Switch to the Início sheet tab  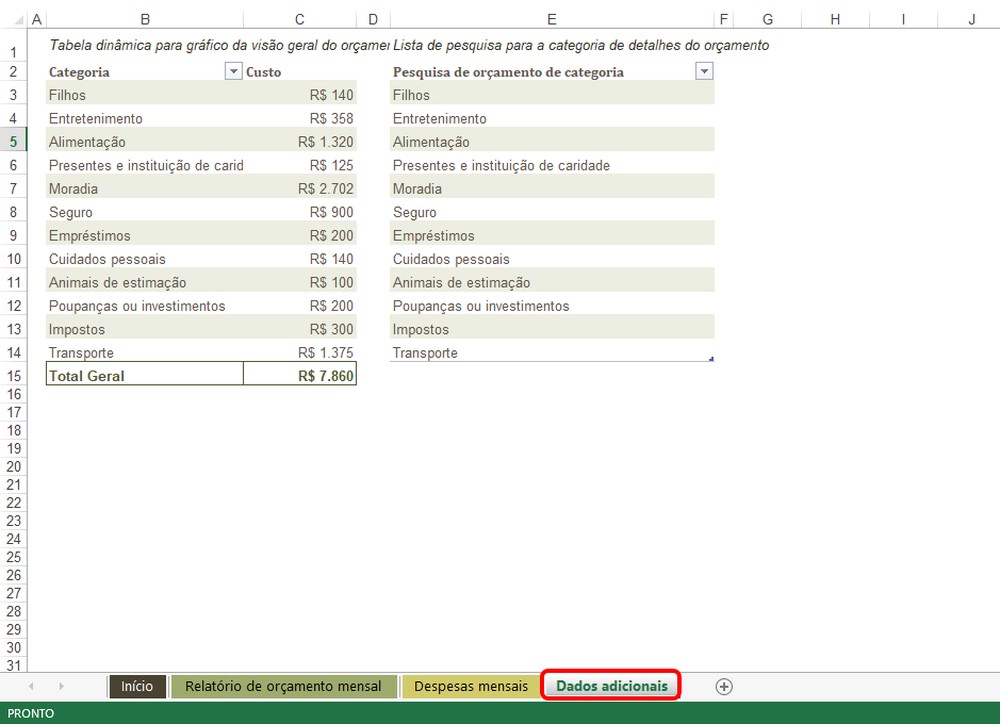tap(137, 686)
